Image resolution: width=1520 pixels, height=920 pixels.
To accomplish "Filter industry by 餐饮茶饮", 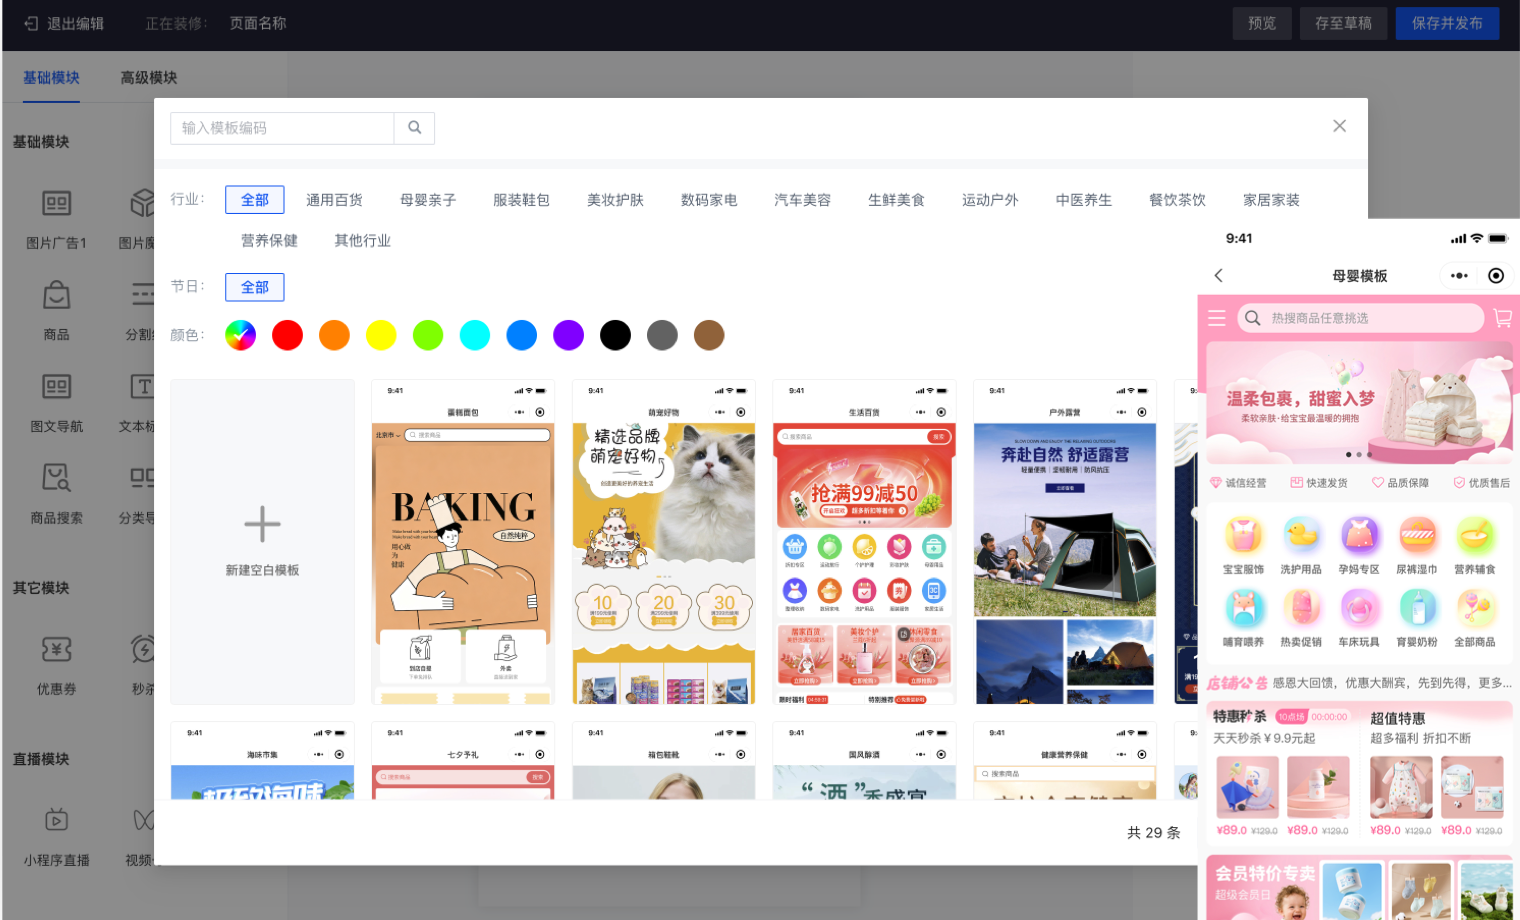I will [1177, 200].
